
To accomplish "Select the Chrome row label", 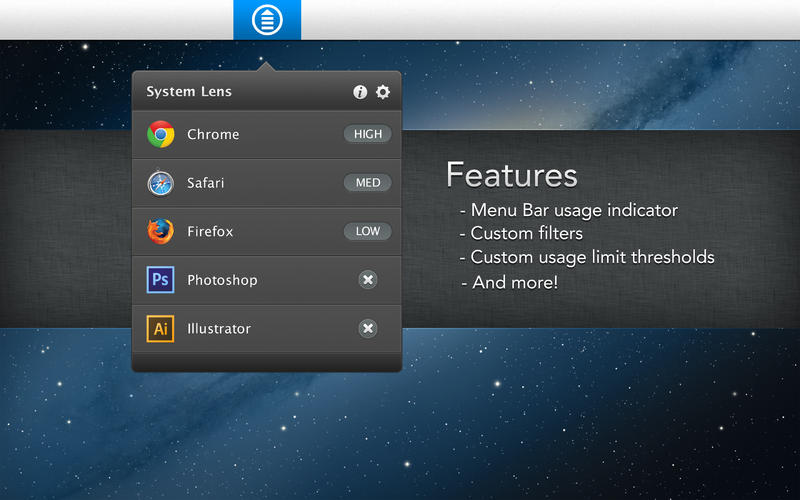I will 213,134.
